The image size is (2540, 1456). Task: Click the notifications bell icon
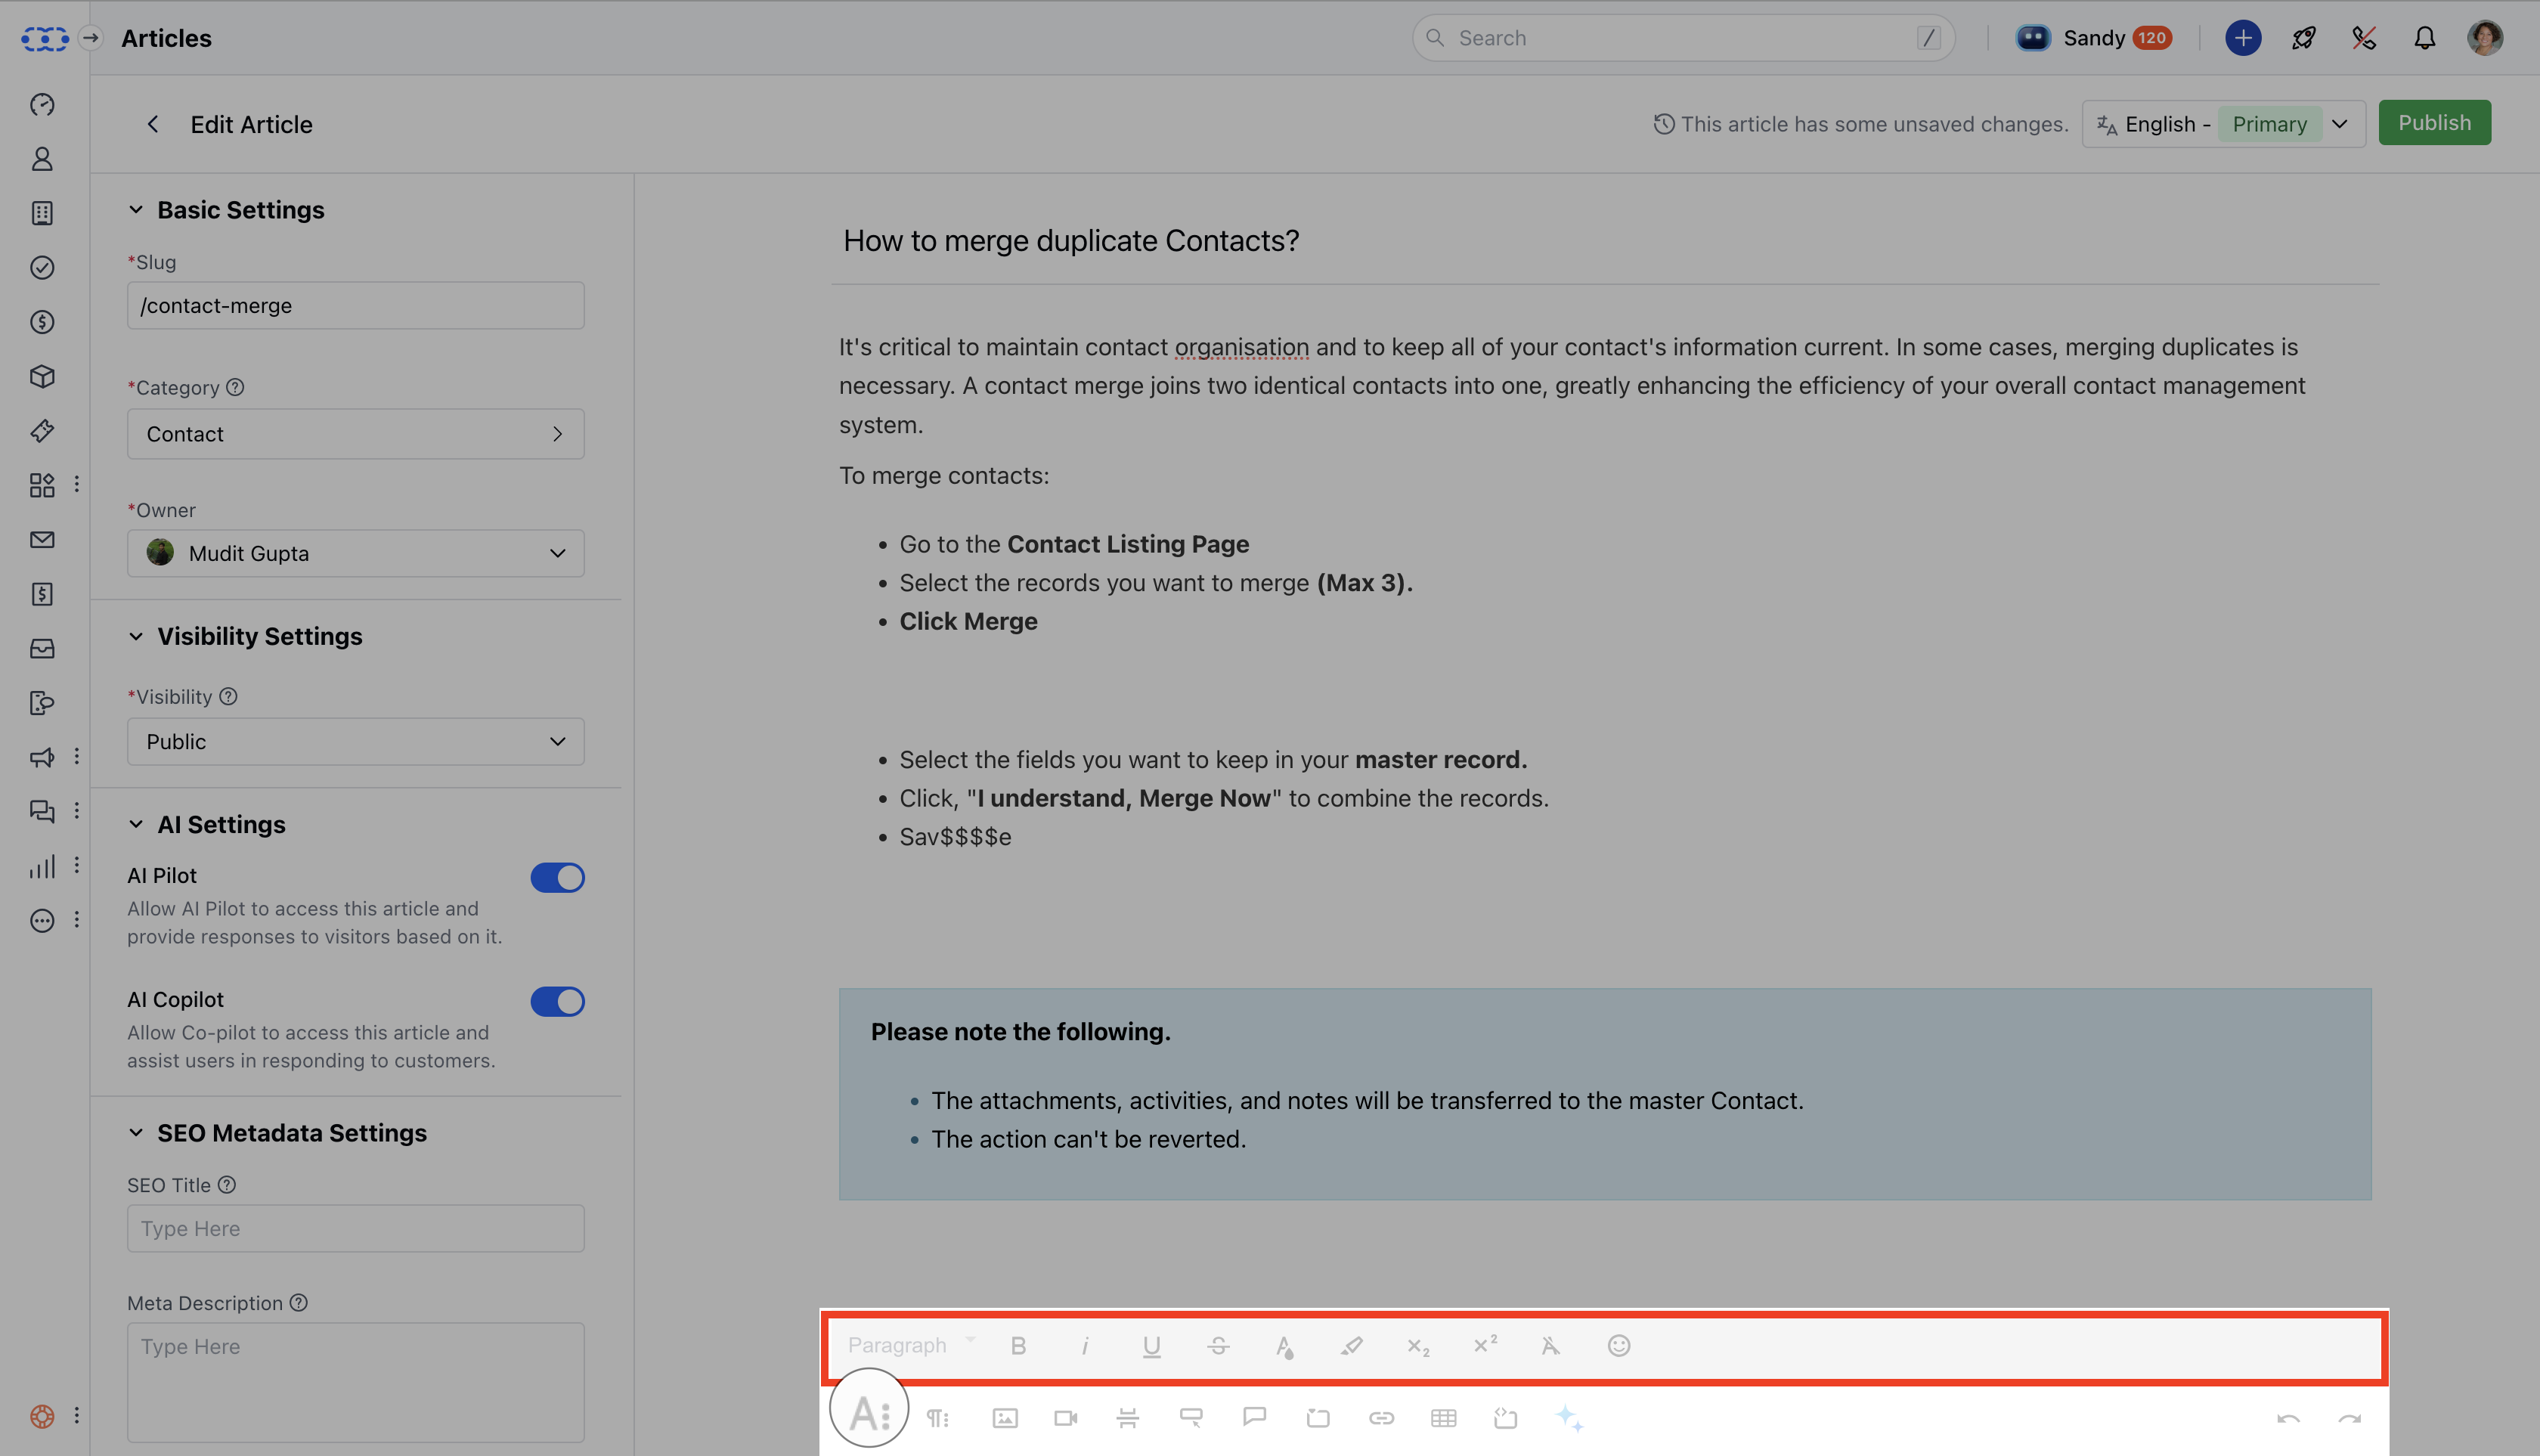pos(2424,38)
